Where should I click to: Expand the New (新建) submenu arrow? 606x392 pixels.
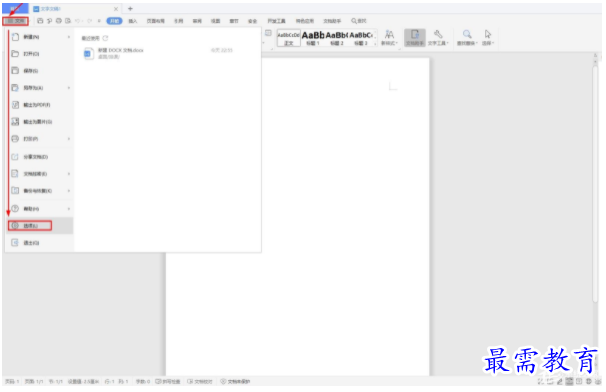(69, 37)
